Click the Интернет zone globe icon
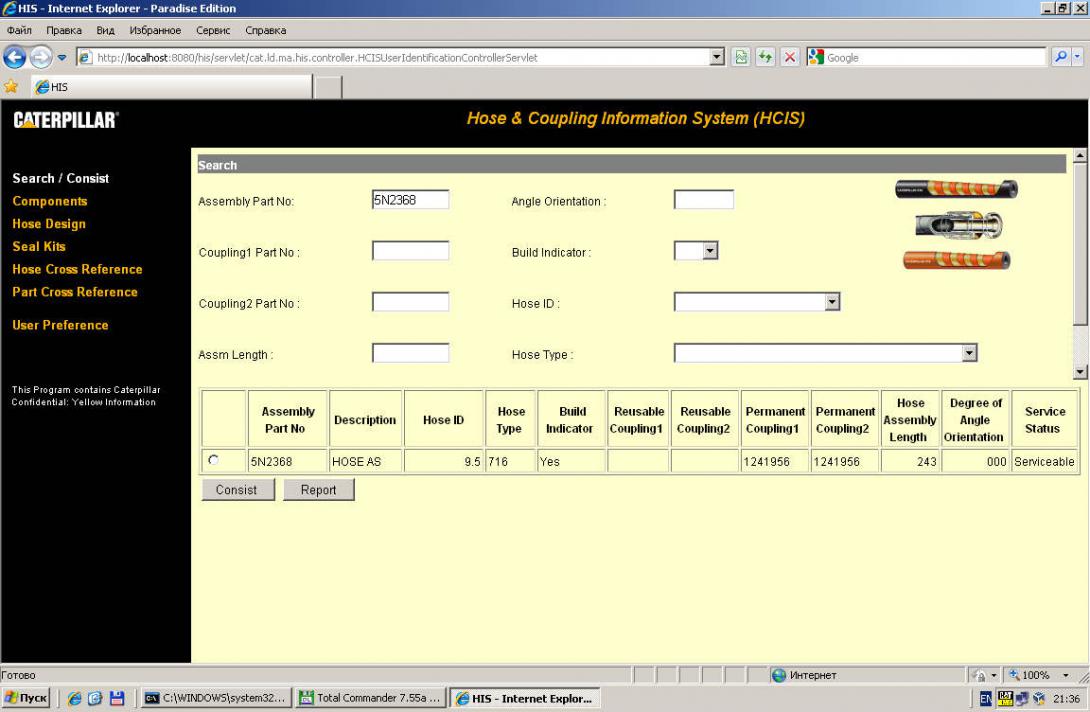 779,675
